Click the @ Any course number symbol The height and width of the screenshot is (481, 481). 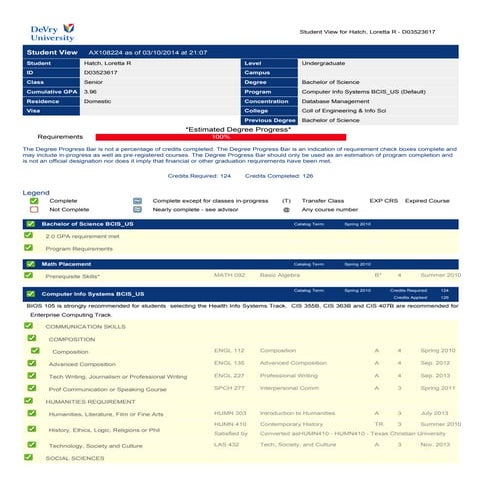click(x=286, y=210)
